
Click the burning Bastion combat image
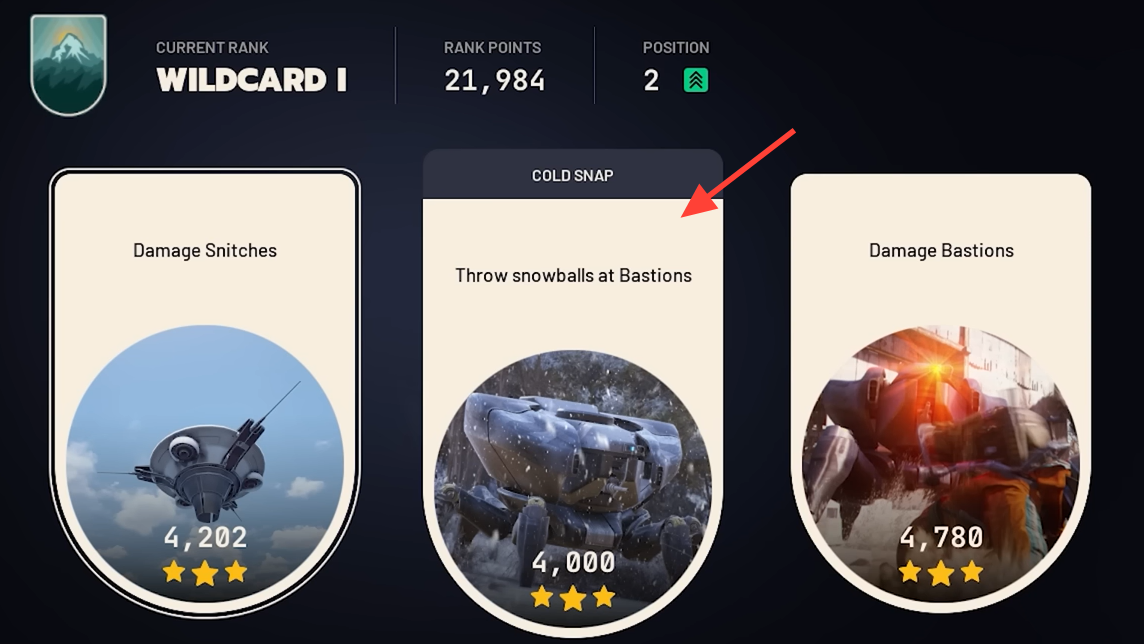[x=940, y=464]
